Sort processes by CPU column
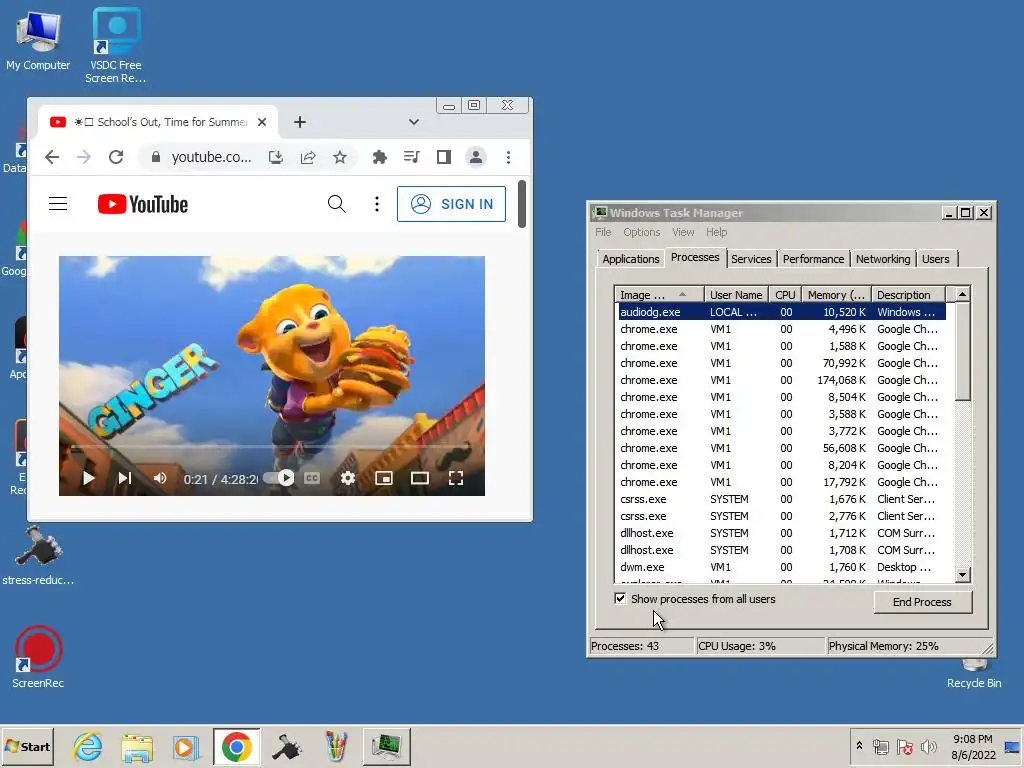Viewport: 1024px width, 768px height. pyautogui.click(x=785, y=295)
